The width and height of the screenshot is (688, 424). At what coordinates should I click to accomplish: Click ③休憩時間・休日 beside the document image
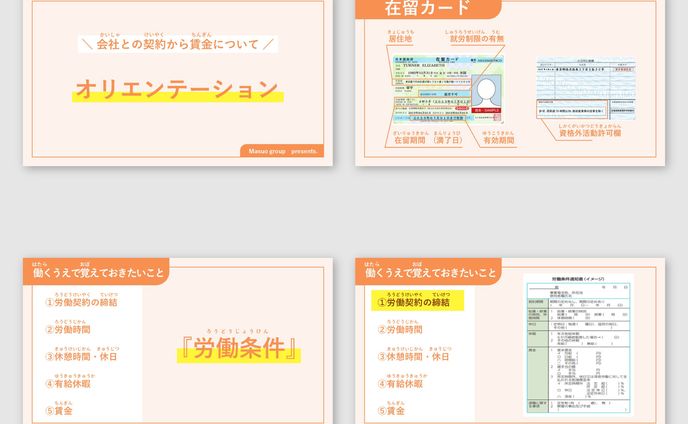[x=413, y=356]
